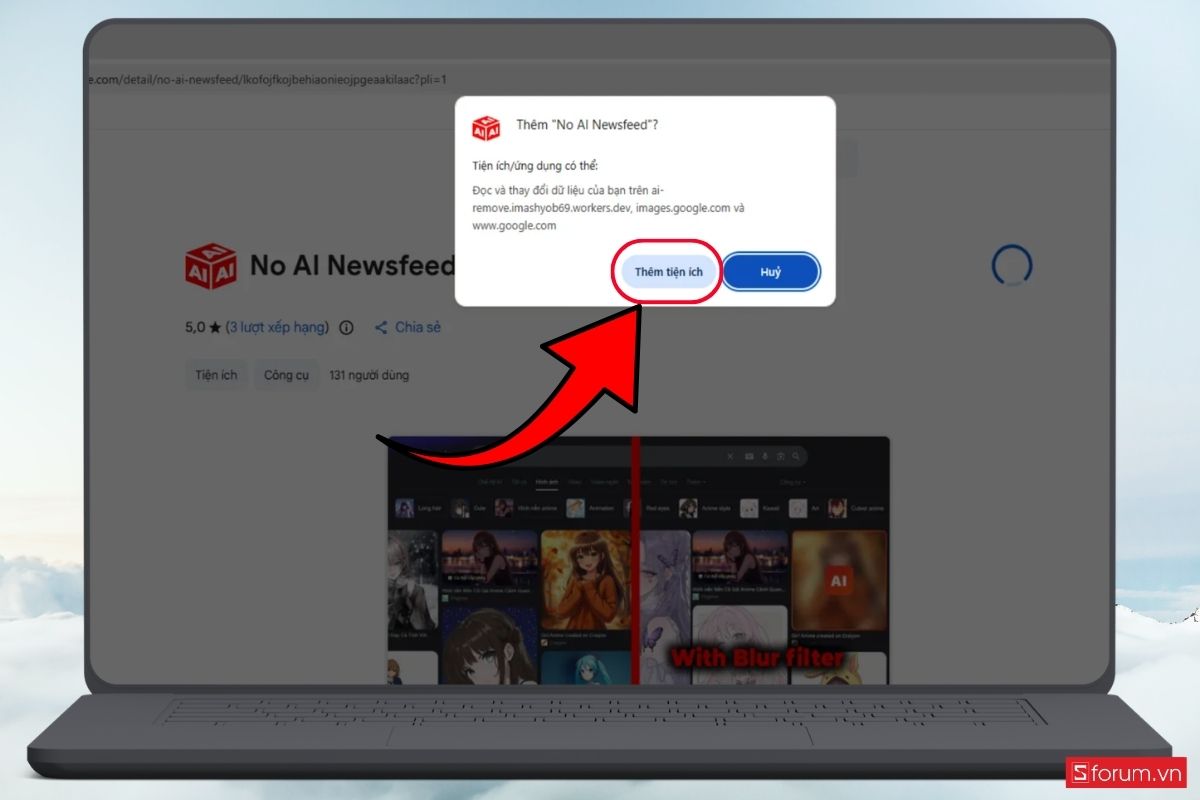Screen dimensions: 1200x800
Task: Click the No AI Newsfeed logo on page
Action: (211, 266)
